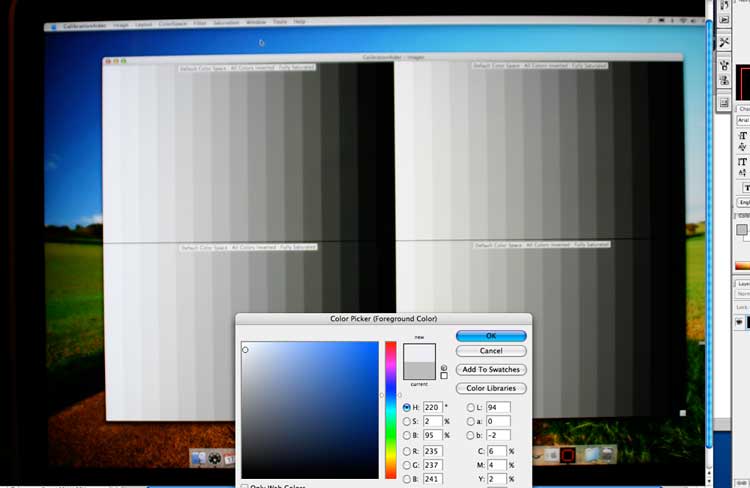Screen dimensions: 750x488
Task: Open the Image menu in menu bar
Action: (x=121, y=25)
